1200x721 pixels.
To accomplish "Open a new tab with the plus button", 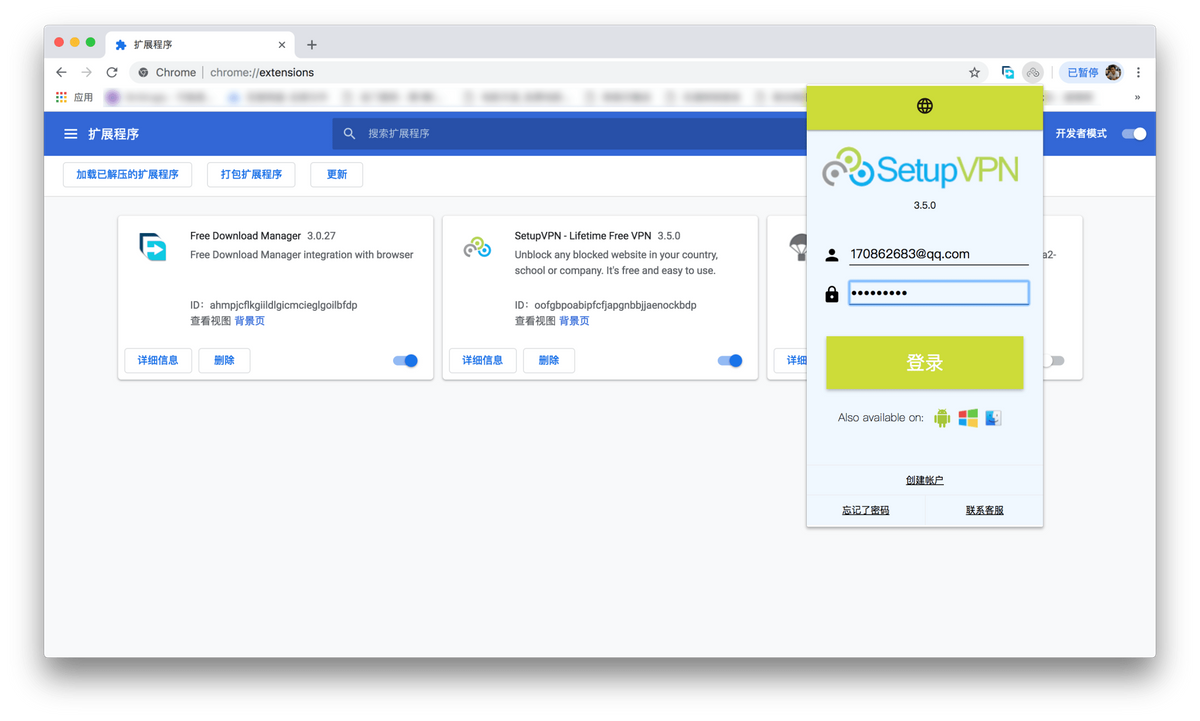I will coord(312,45).
